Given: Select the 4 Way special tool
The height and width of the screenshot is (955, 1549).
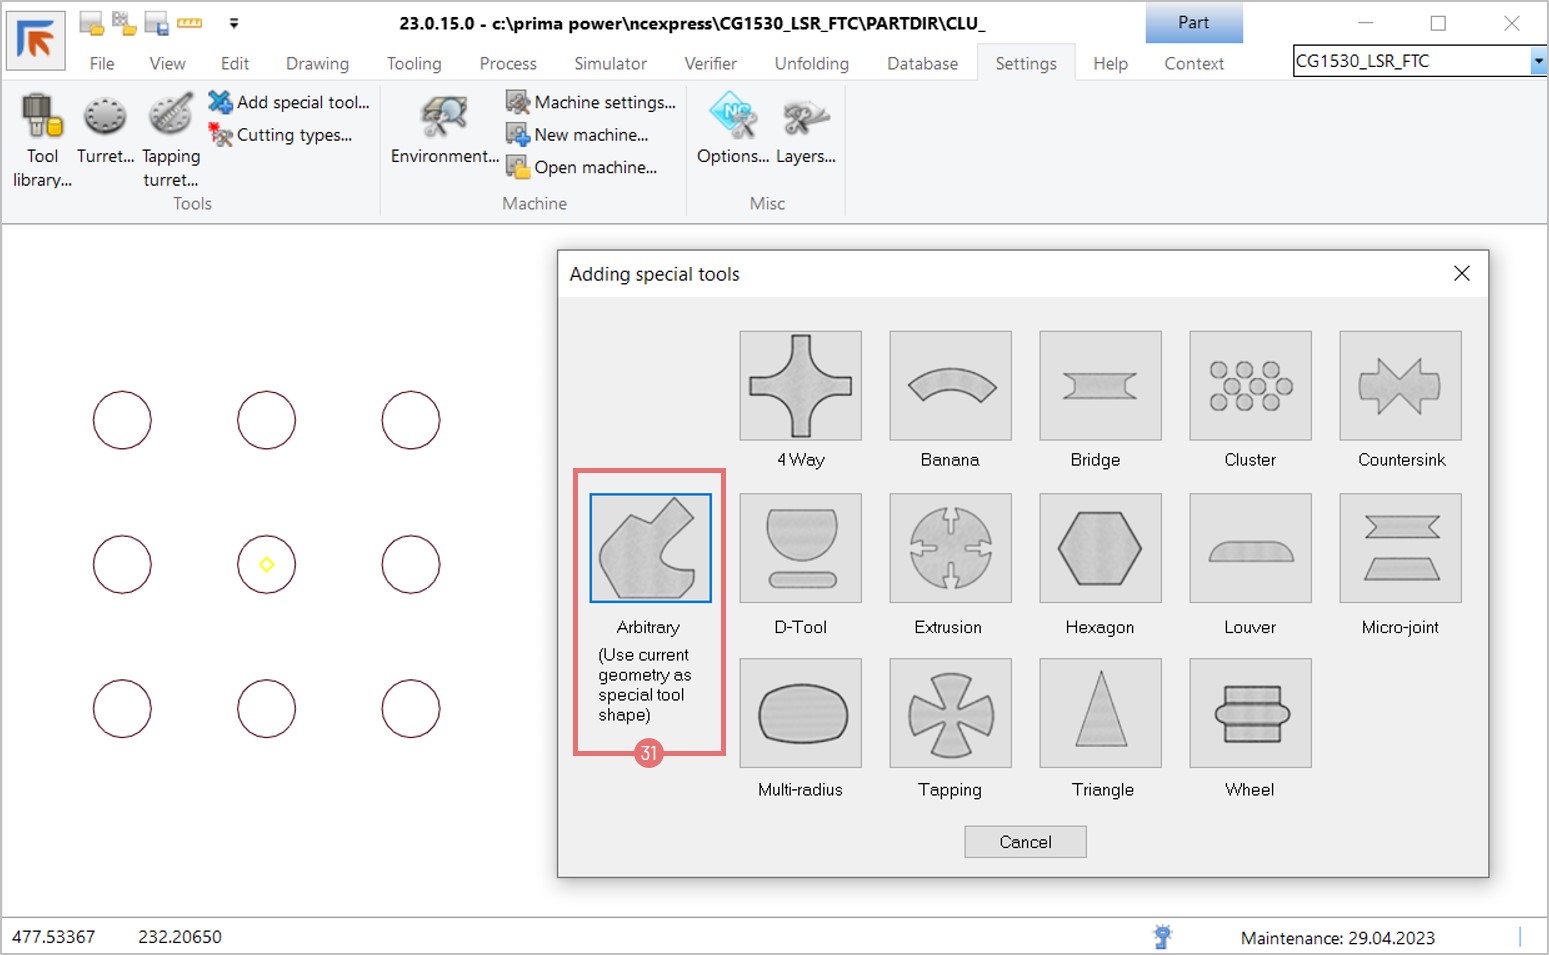Looking at the screenshot, I should (x=800, y=386).
